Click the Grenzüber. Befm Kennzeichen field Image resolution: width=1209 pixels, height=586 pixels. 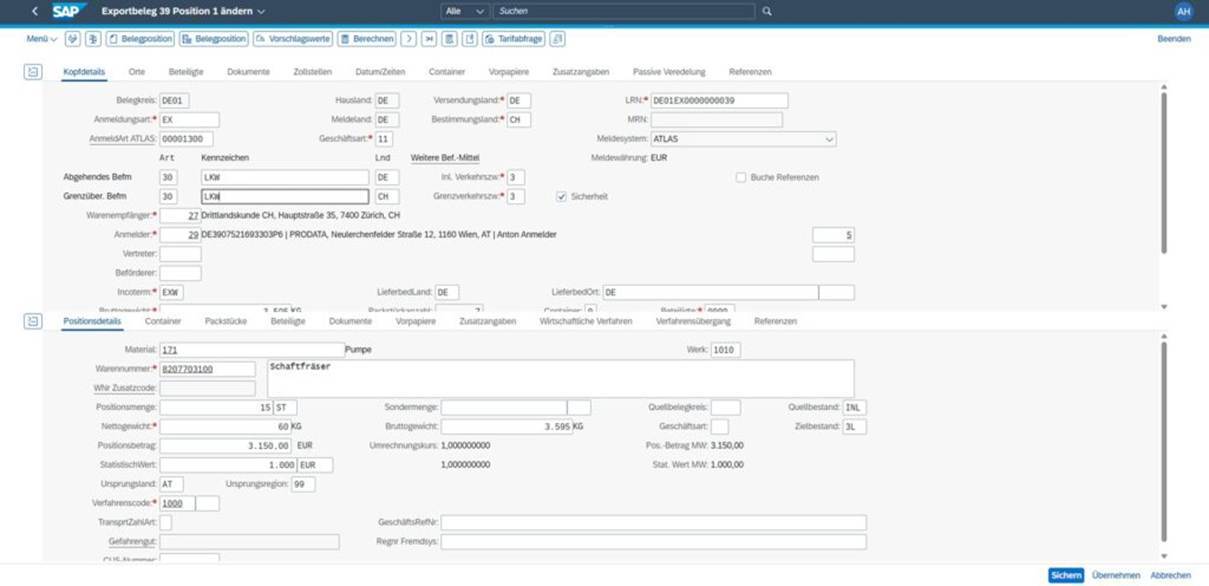[284, 196]
